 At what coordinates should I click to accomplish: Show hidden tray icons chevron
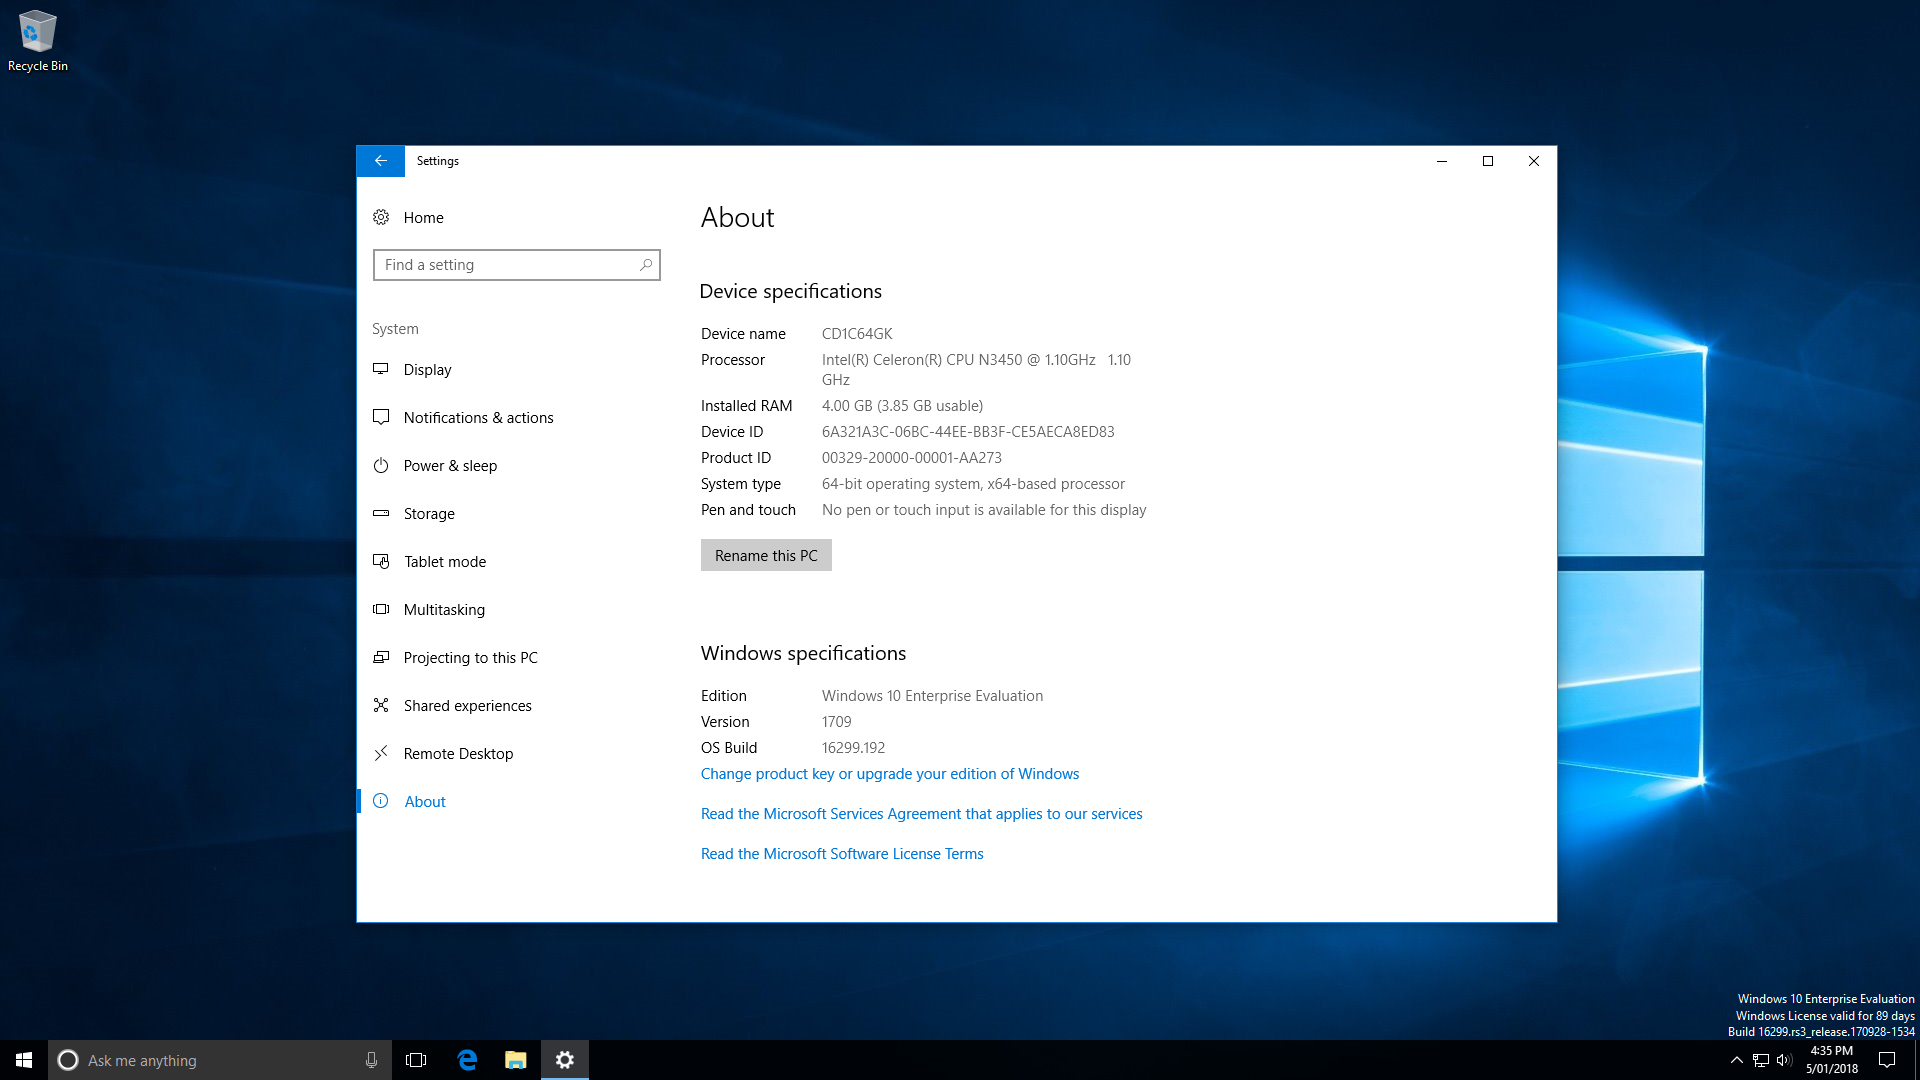(x=1737, y=1060)
